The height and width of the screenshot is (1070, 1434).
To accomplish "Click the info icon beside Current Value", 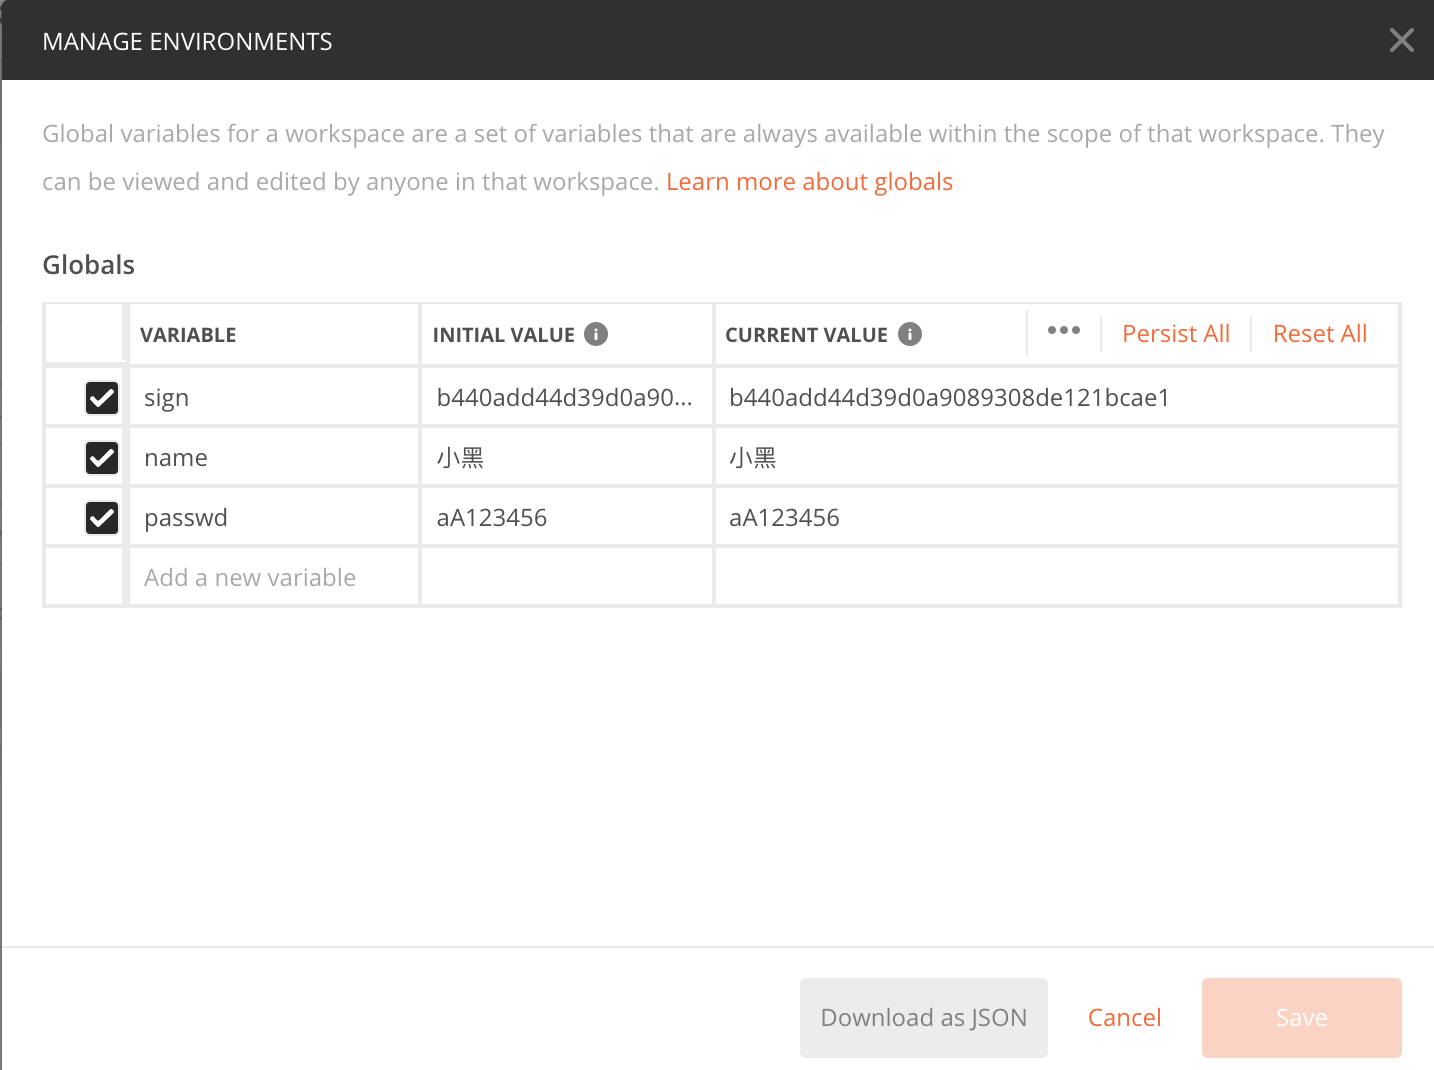I will pos(910,334).
